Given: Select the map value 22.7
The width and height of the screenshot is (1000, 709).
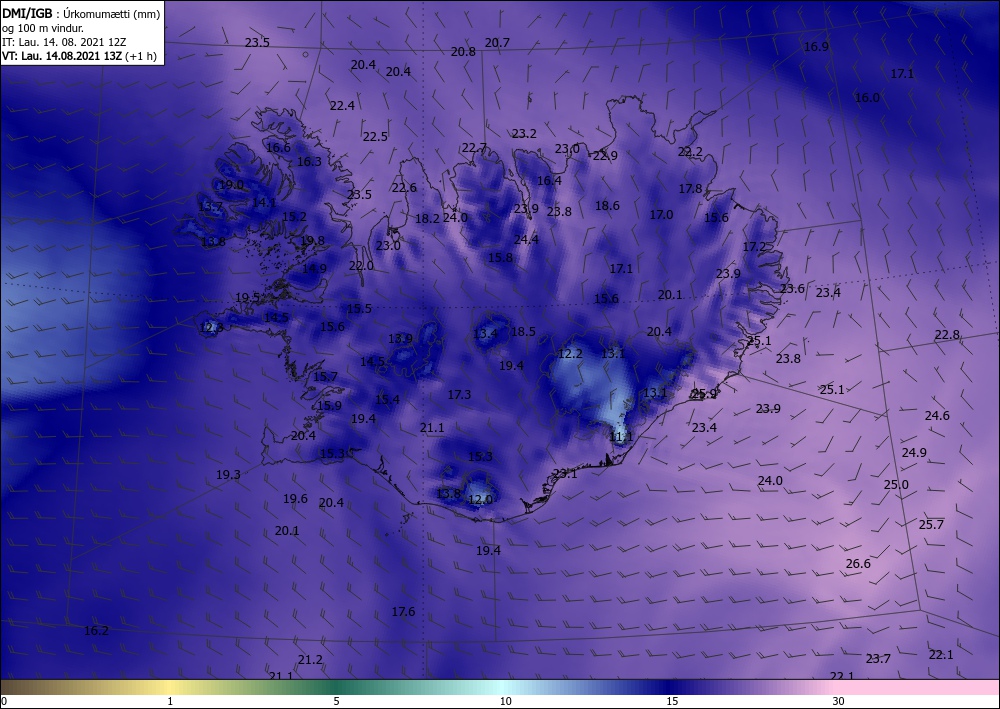Looking at the screenshot, I should (x=474, y=148).
